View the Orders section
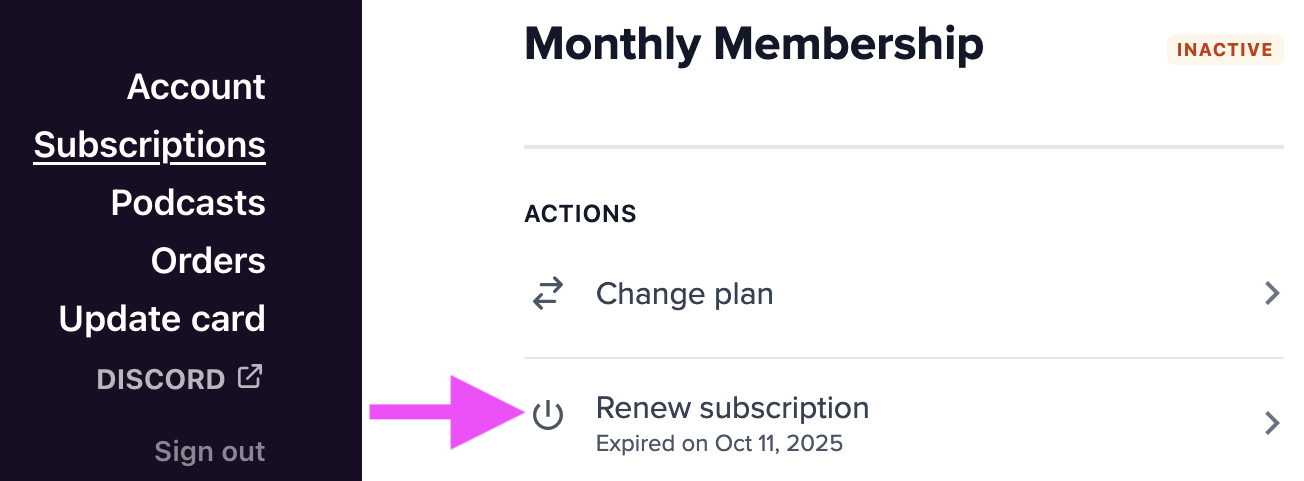The width and height of the screenshot is (1304, 481). [x=208, y=261]
